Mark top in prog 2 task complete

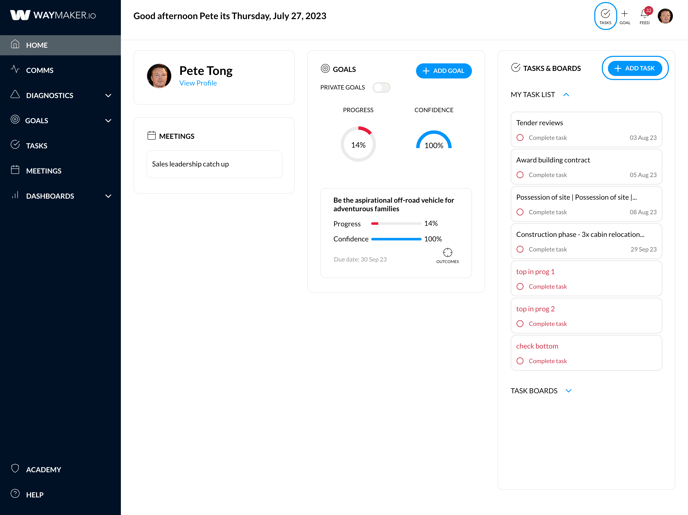pos(520,324)
